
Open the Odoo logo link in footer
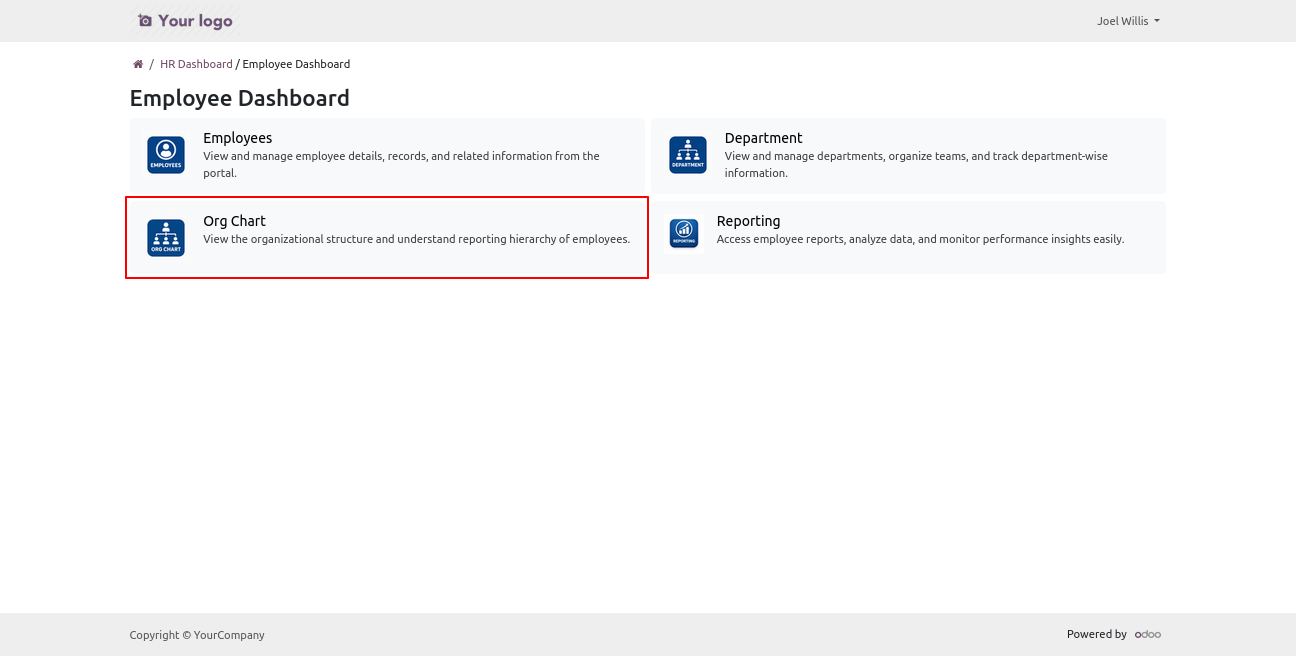tap(1147, 634)
